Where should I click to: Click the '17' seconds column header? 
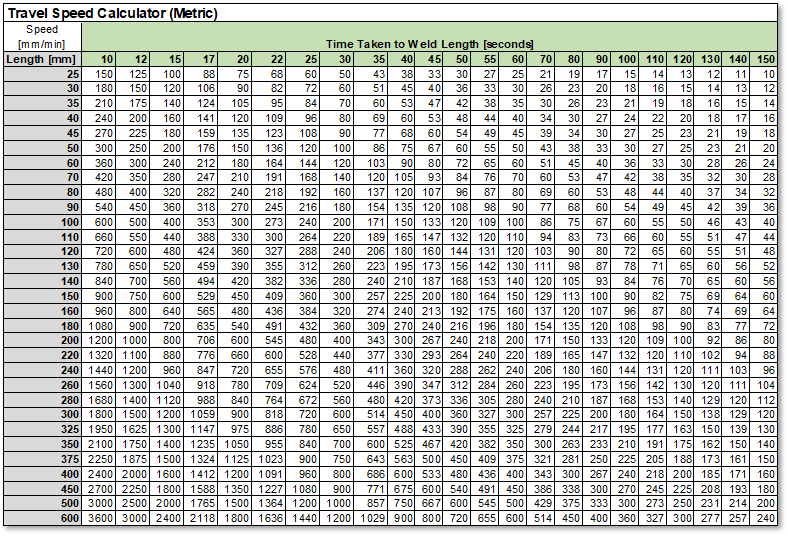pyautogui.click(x=201, y=59)
